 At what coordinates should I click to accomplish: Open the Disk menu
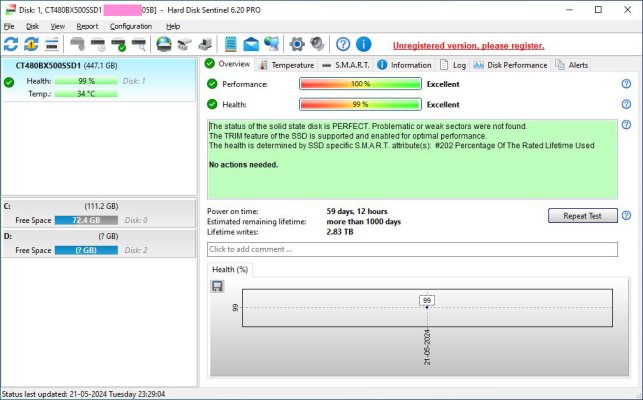click(32, 26)
